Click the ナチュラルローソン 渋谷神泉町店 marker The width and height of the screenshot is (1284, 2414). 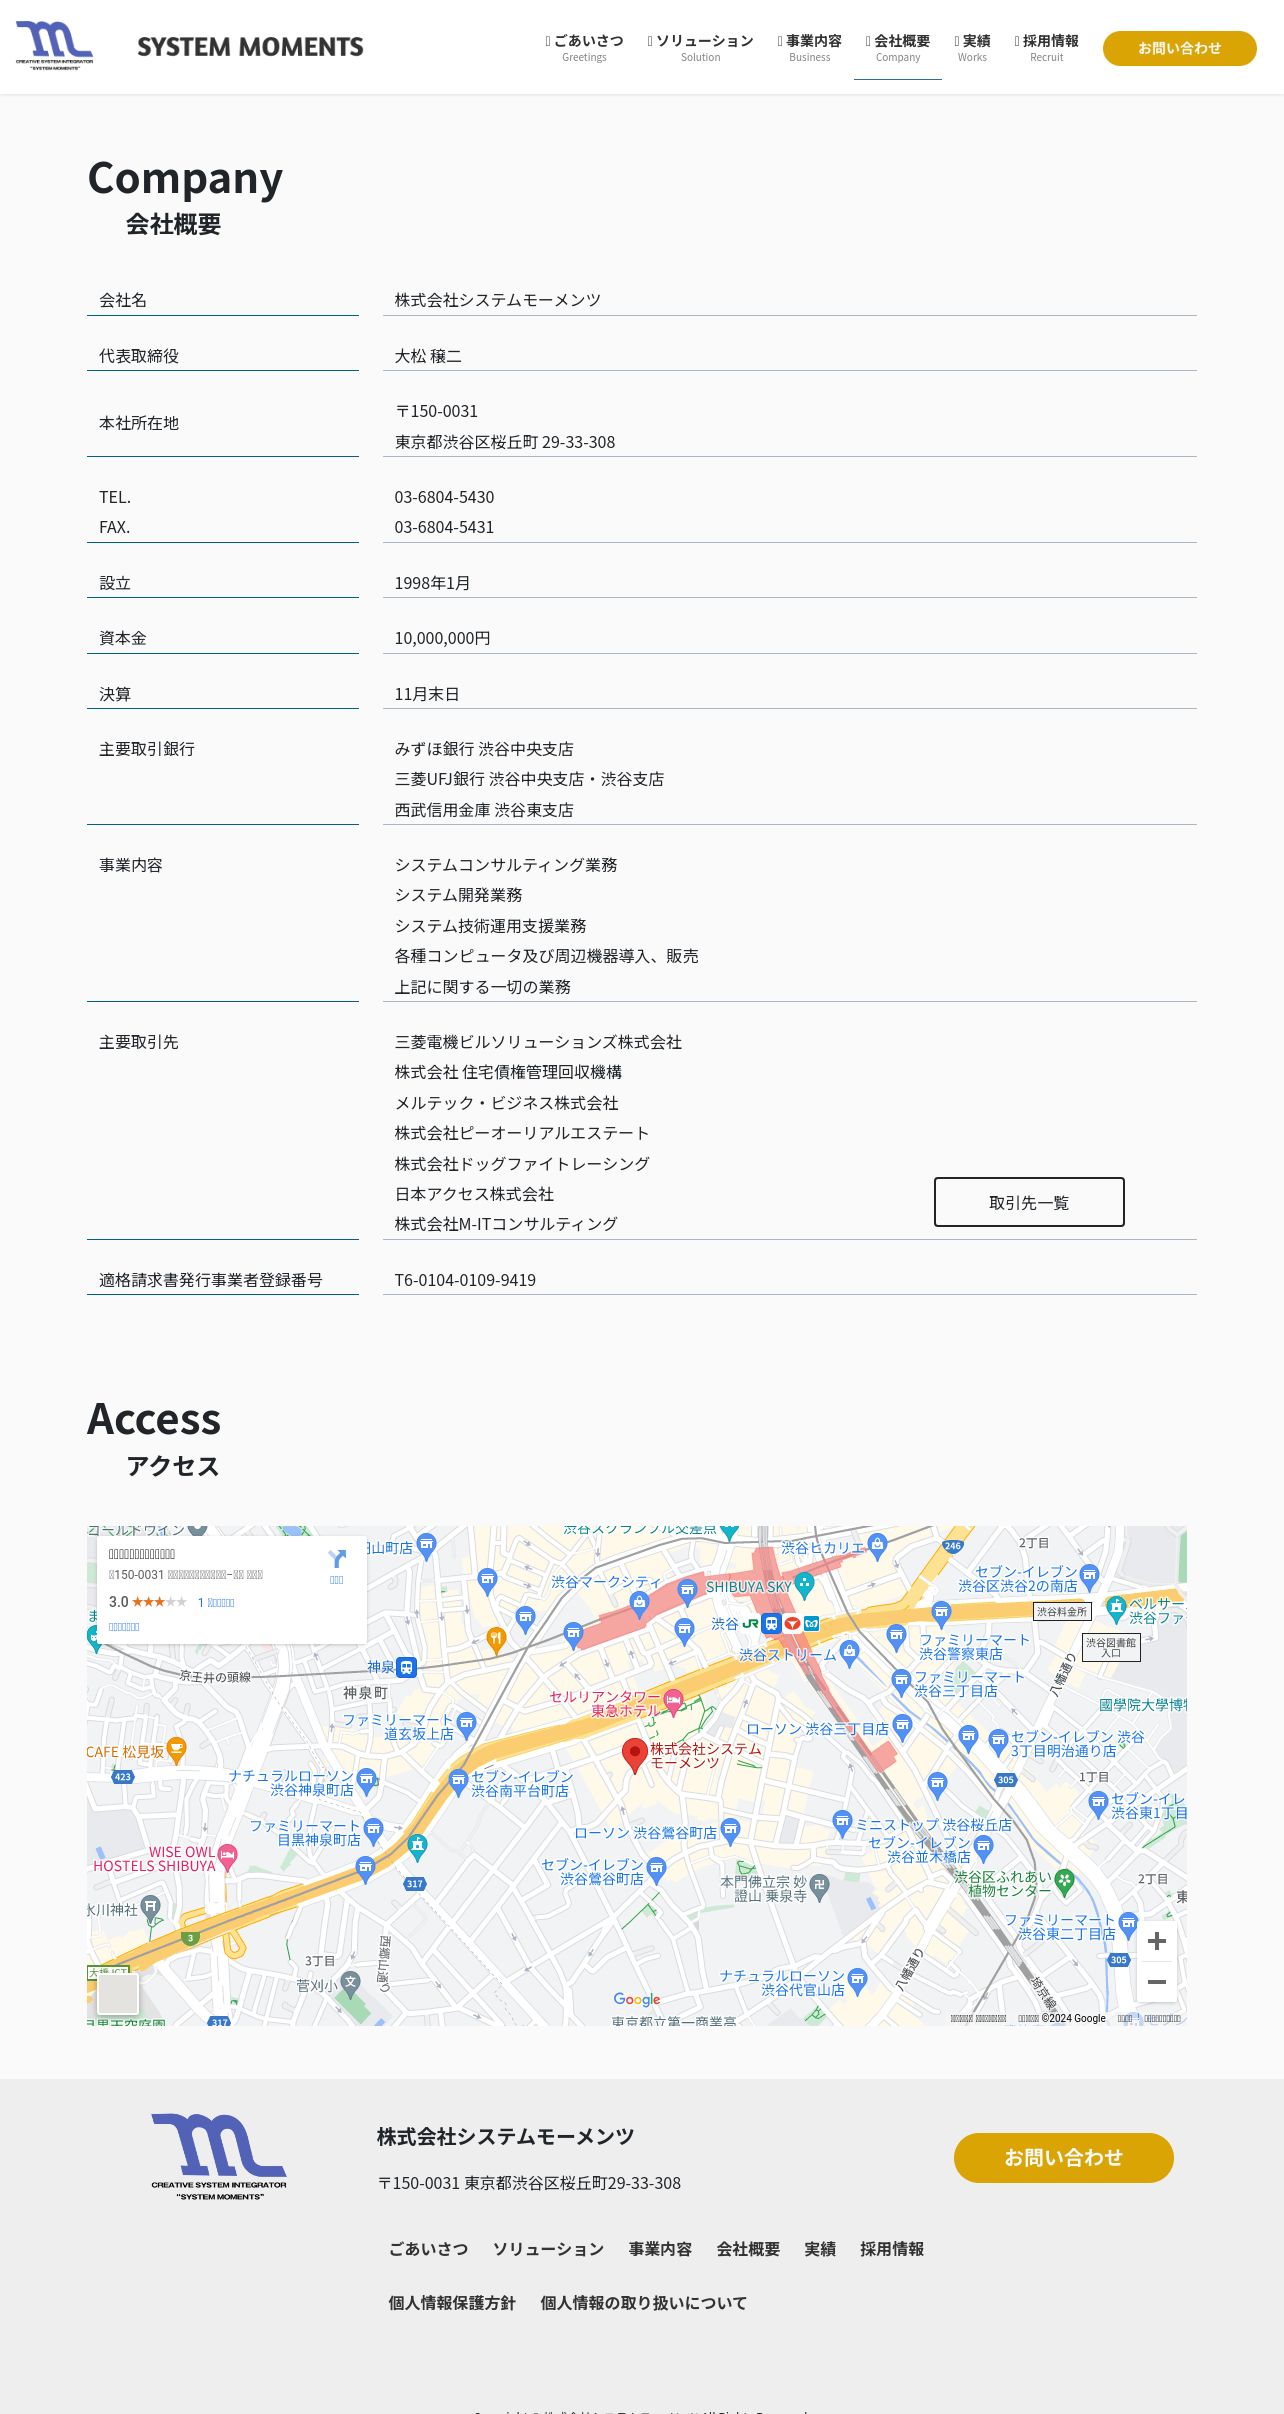pos(367,1780)
